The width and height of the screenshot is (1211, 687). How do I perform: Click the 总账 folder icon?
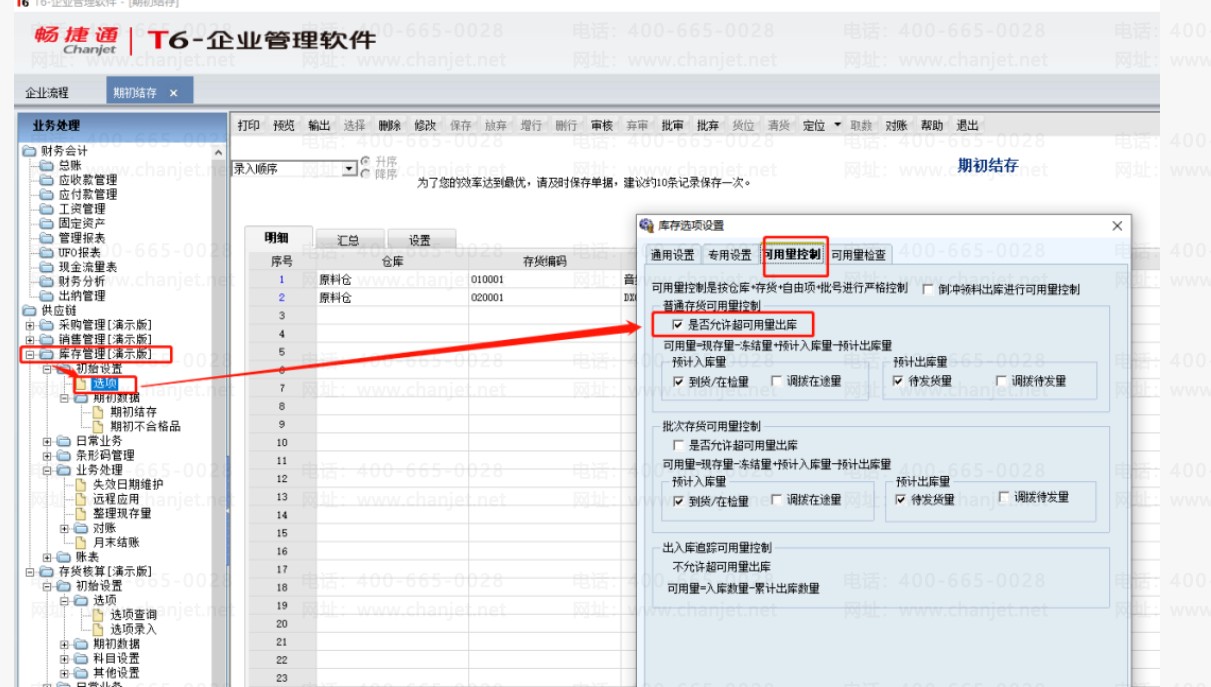pos(47,166)
